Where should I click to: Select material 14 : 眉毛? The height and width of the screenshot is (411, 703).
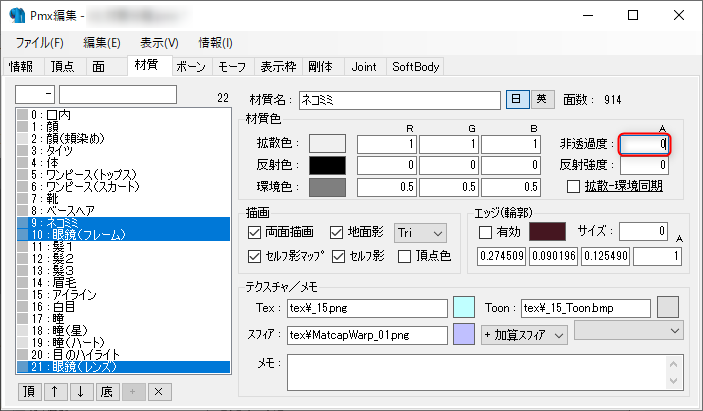coord(123,283)
